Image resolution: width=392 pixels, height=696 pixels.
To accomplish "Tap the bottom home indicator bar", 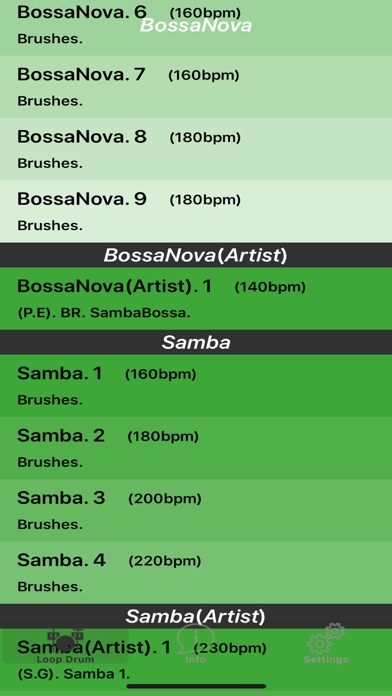I will [x=196, y=686].
